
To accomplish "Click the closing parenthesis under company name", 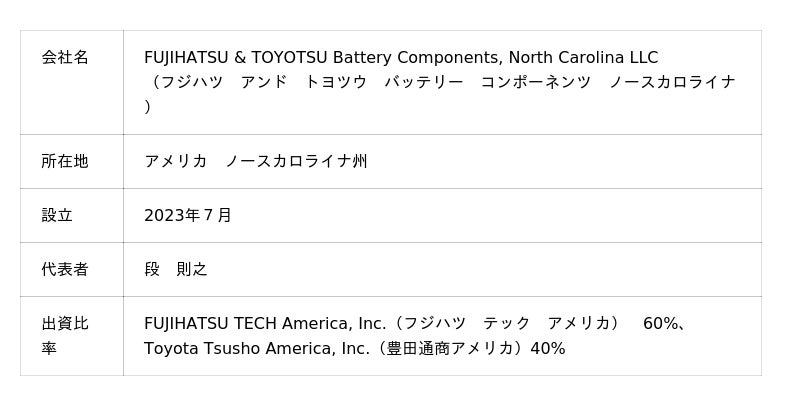I will click(148, 106).
